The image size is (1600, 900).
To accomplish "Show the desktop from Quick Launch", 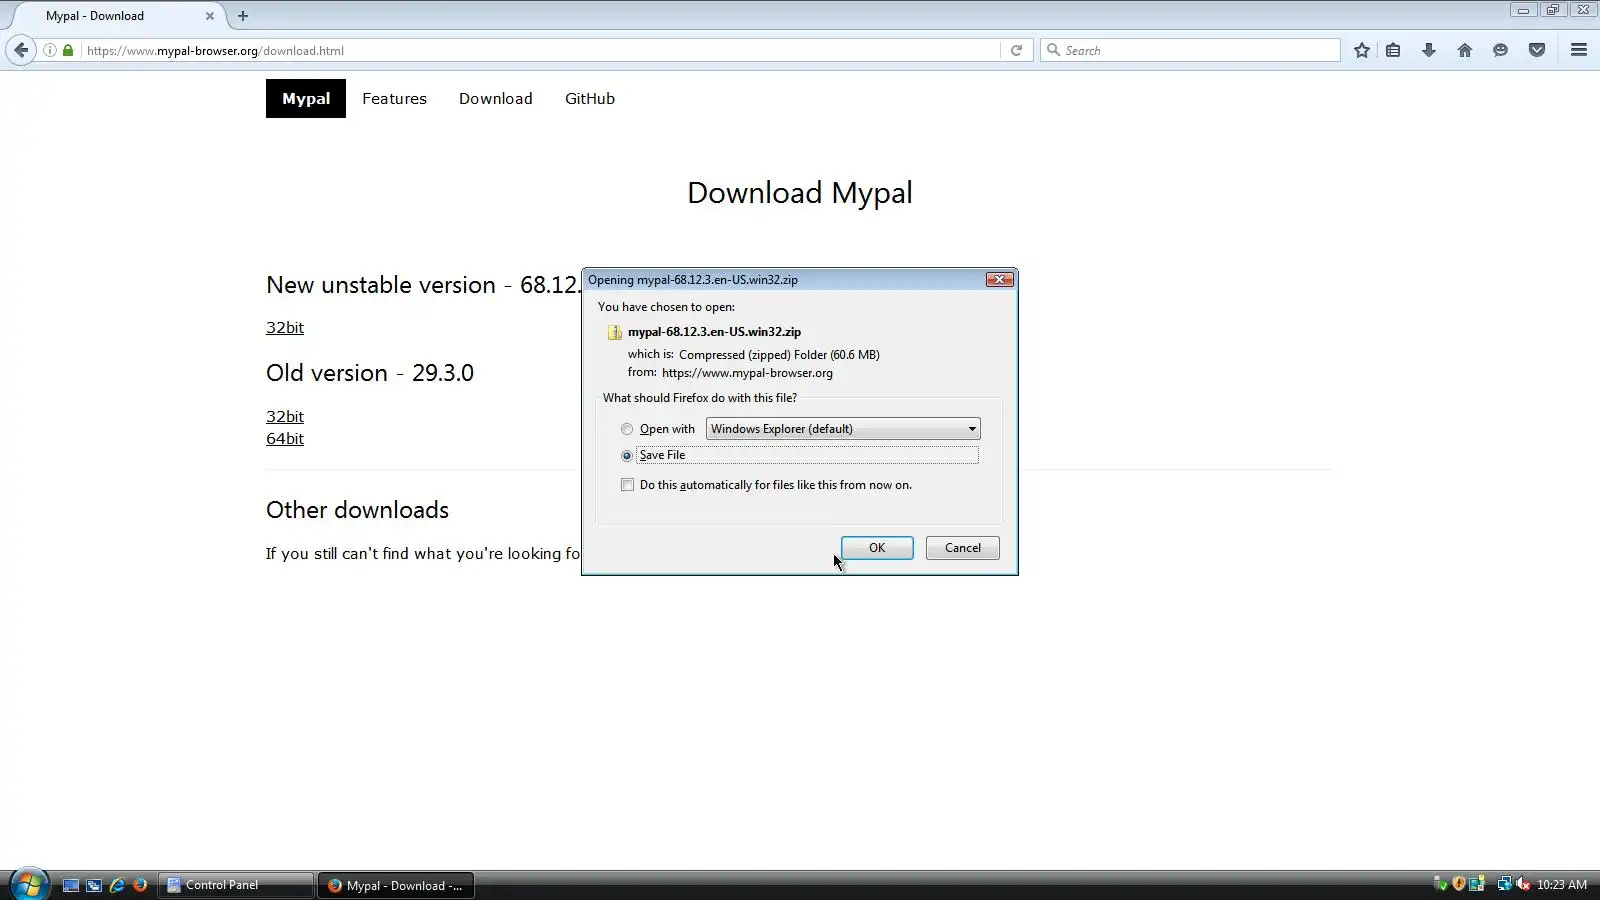I will [x=71, y=885].
